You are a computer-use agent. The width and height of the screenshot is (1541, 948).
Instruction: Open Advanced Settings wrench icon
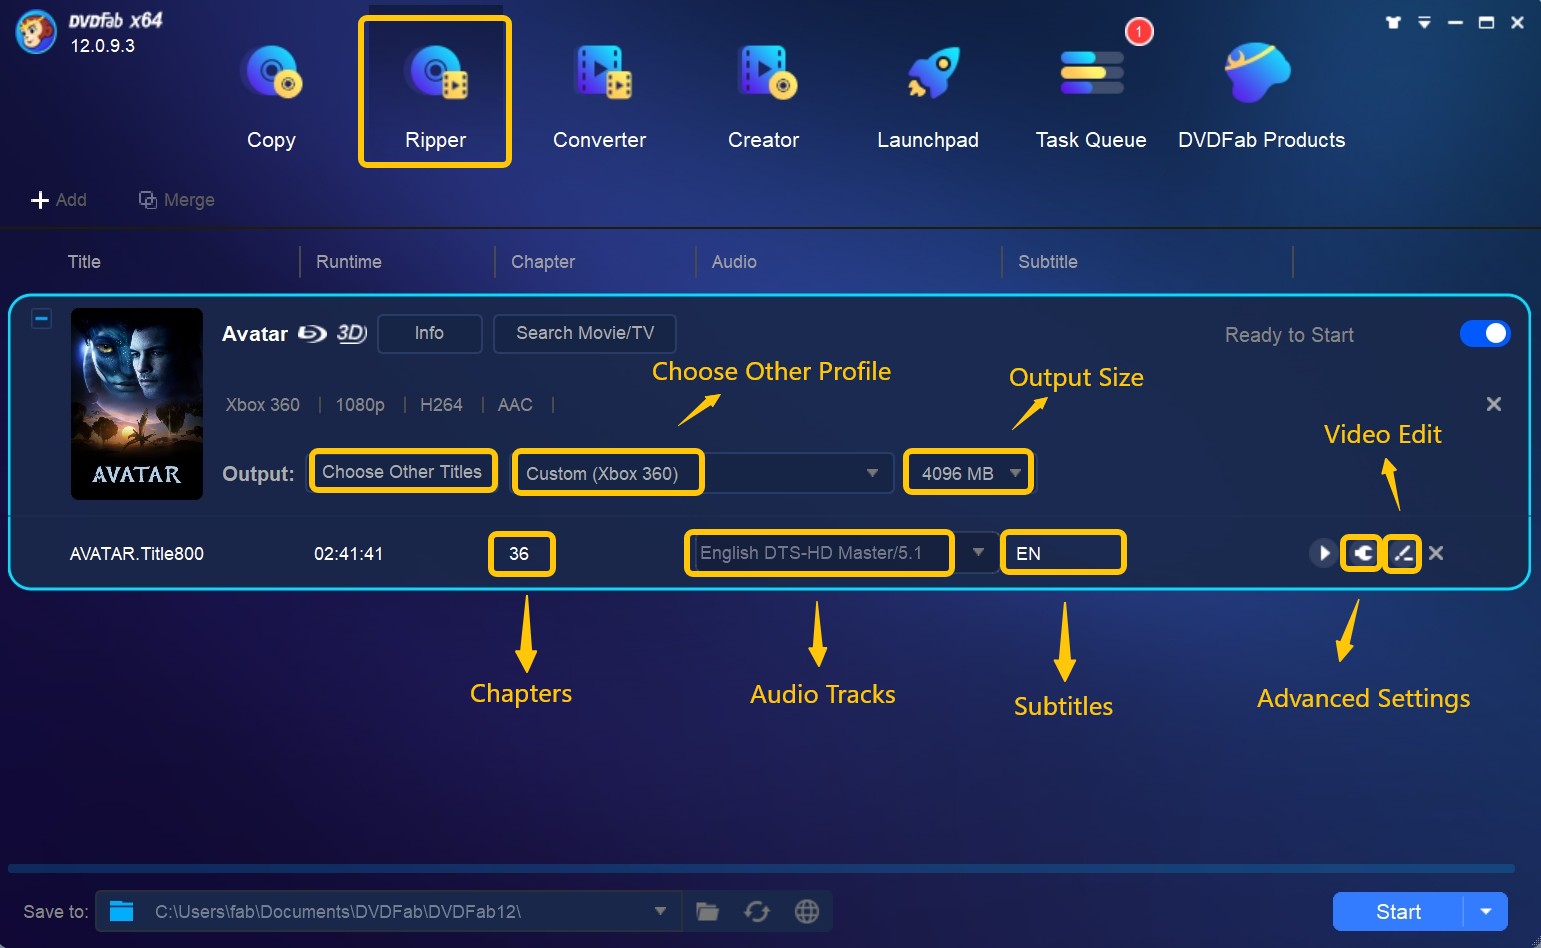(1362, 553)
